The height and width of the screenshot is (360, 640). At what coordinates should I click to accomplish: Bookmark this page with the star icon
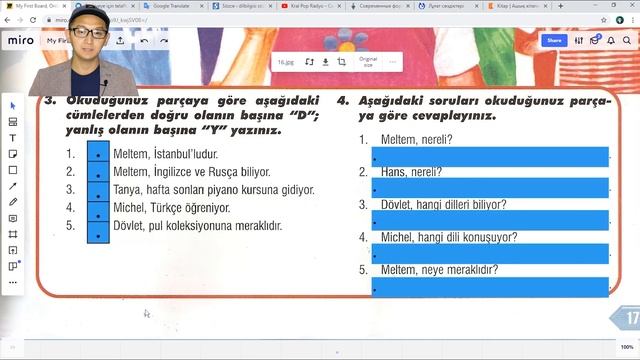click(604, 20)
